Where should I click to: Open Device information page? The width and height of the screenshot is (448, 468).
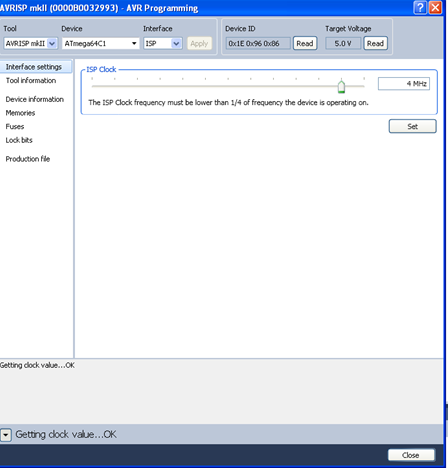[35, 99]
